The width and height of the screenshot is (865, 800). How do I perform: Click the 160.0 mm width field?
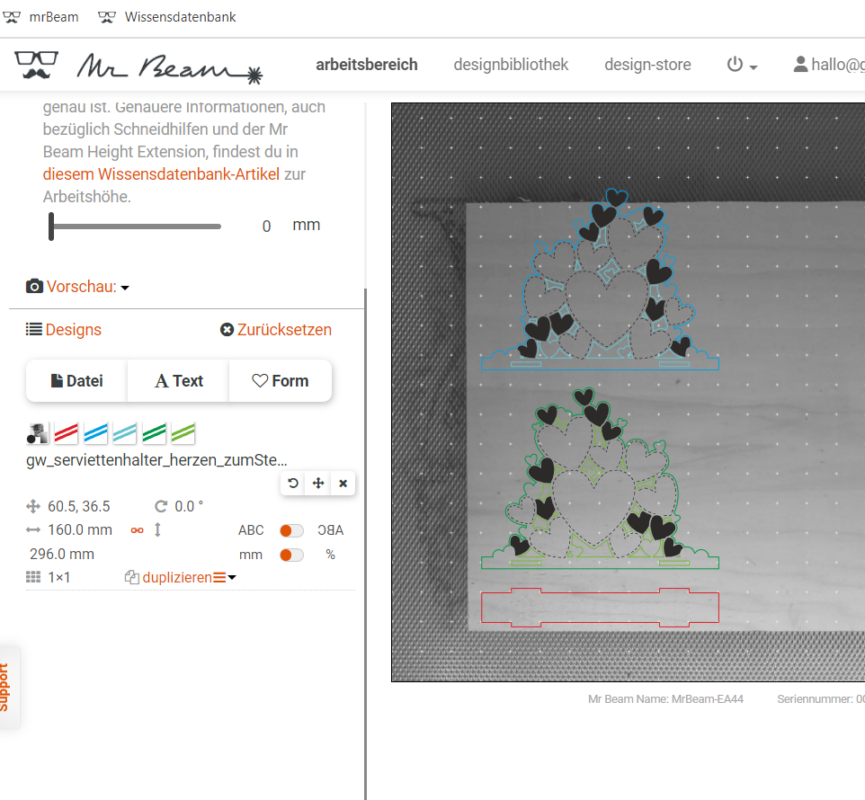(x=80, y=530)
